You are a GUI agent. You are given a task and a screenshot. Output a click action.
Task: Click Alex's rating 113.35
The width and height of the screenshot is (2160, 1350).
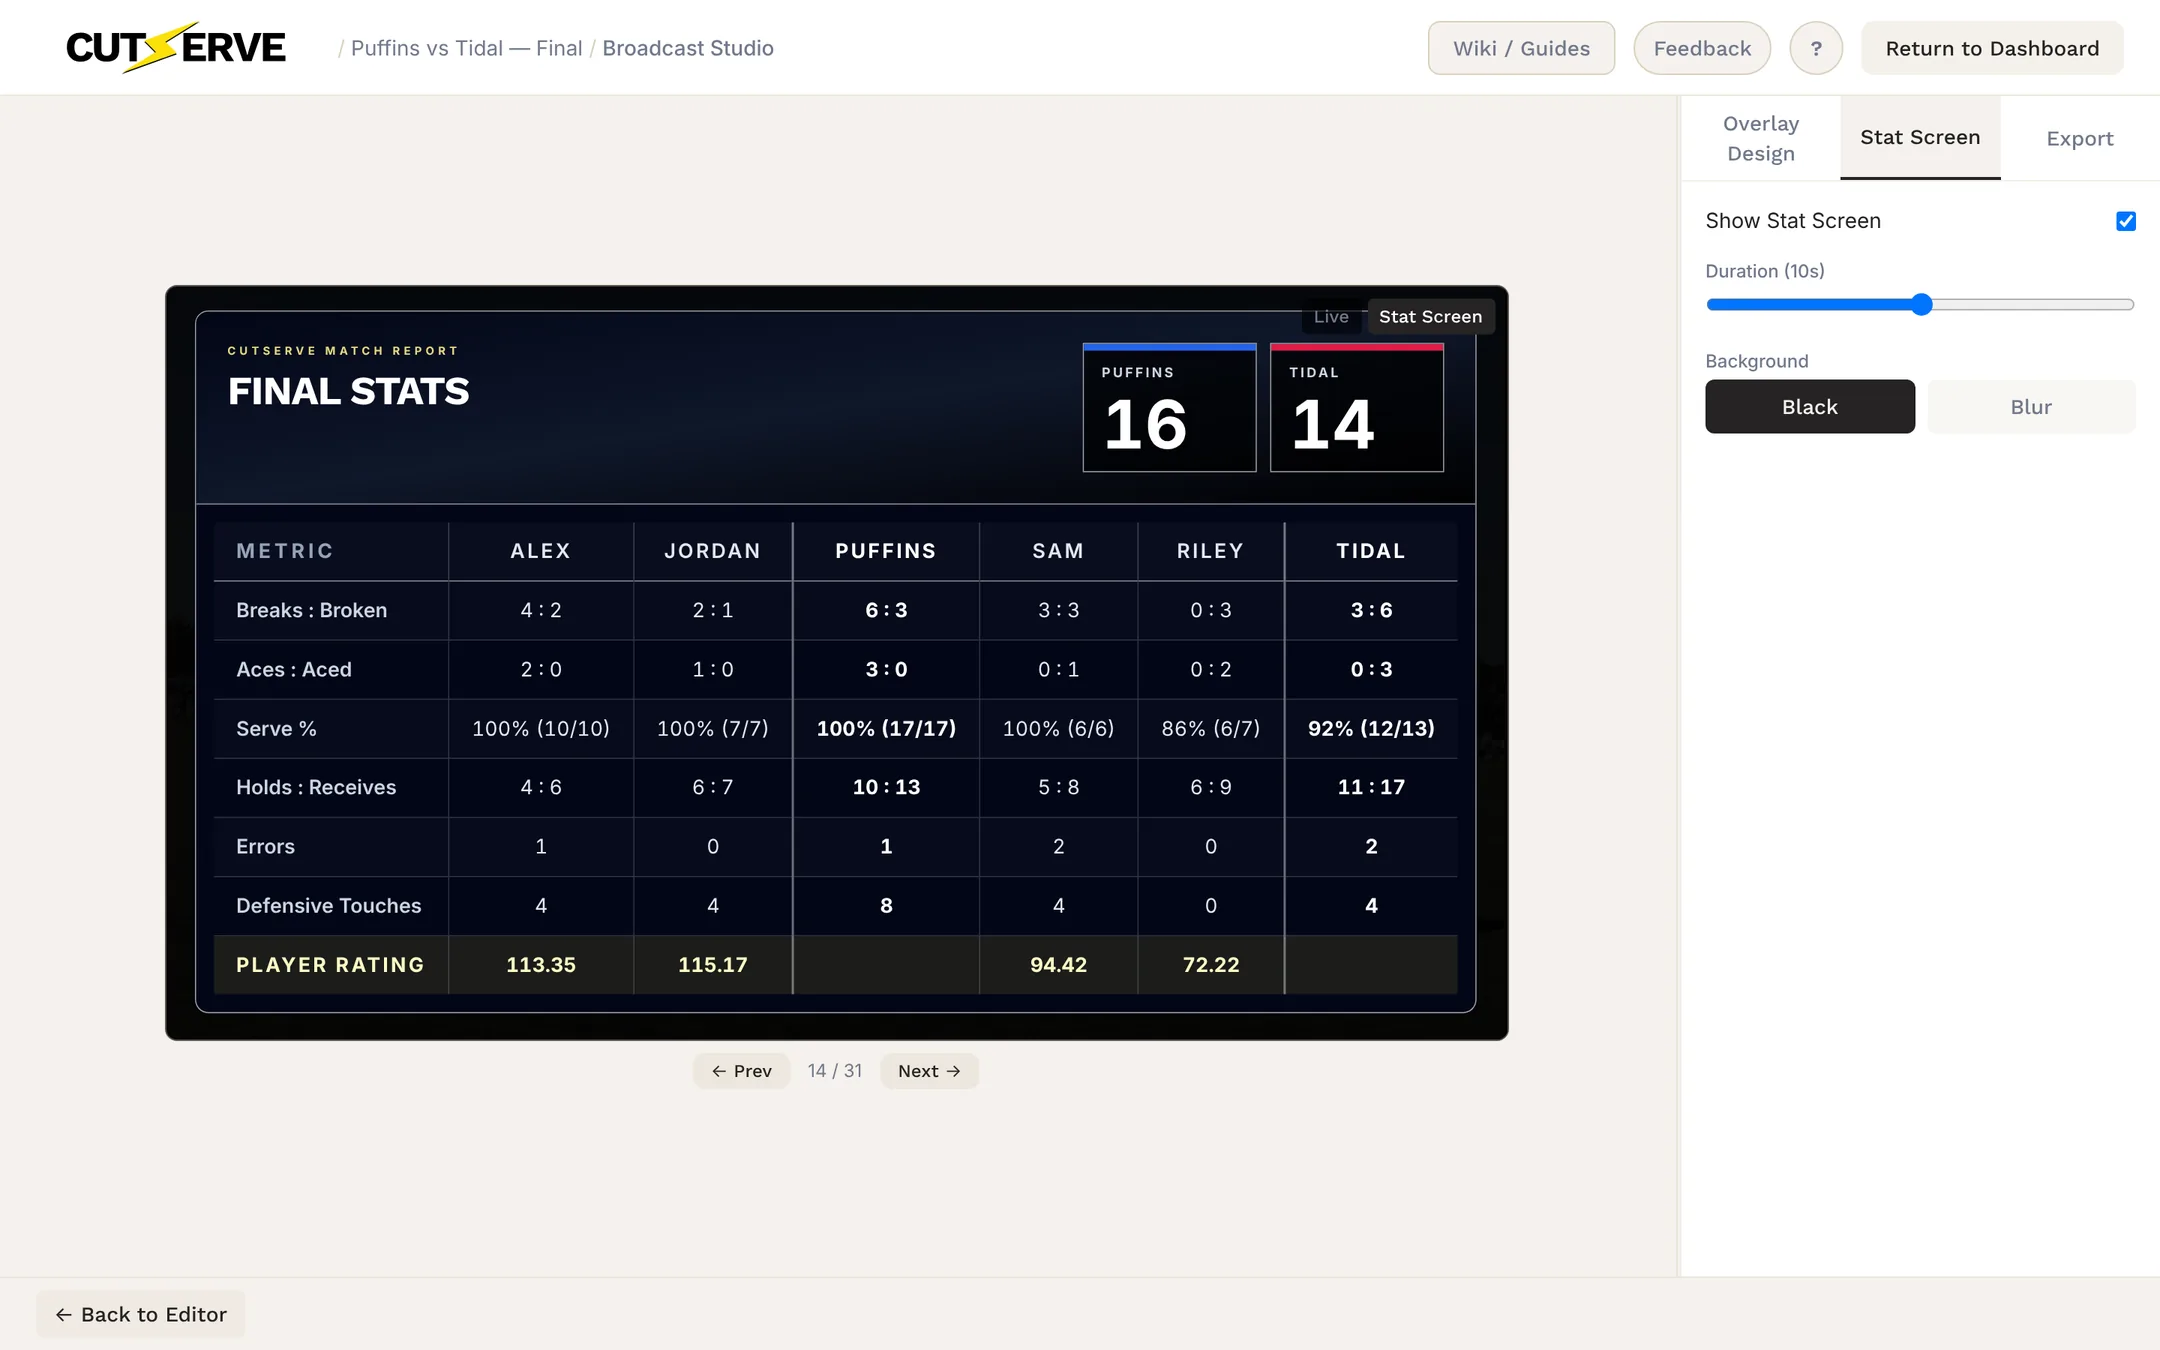tap(541, 965)
